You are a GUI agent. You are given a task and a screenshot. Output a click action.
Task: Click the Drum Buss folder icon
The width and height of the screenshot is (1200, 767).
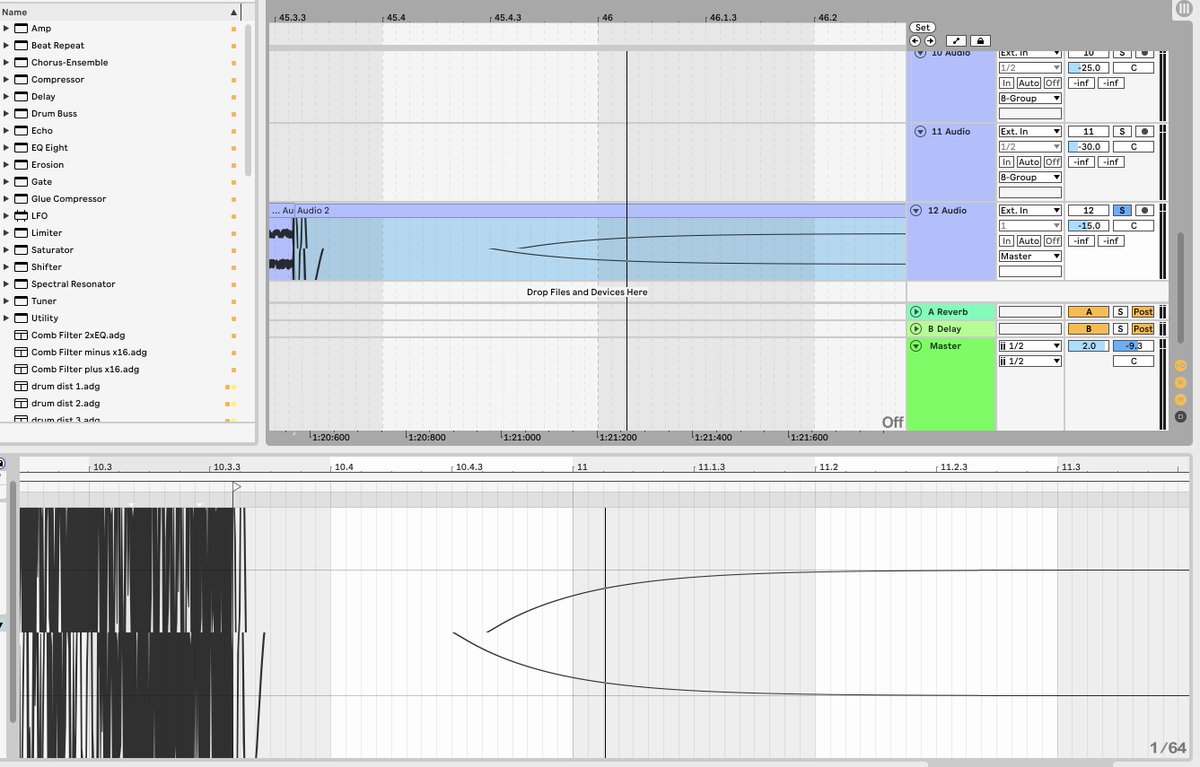[21, 113]
